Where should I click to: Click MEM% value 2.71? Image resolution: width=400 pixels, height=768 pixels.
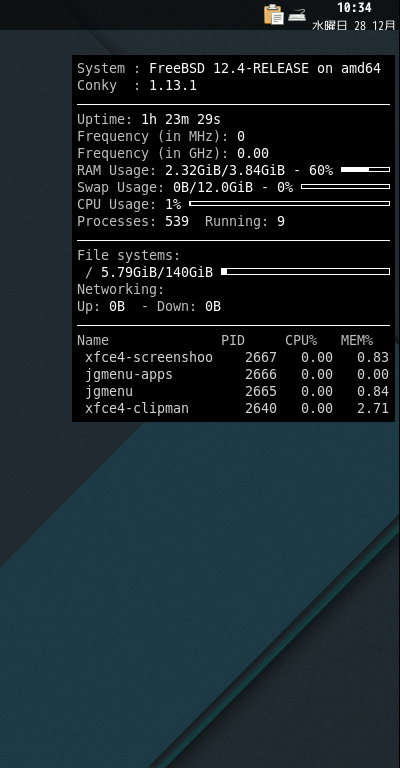coord(373,408)
